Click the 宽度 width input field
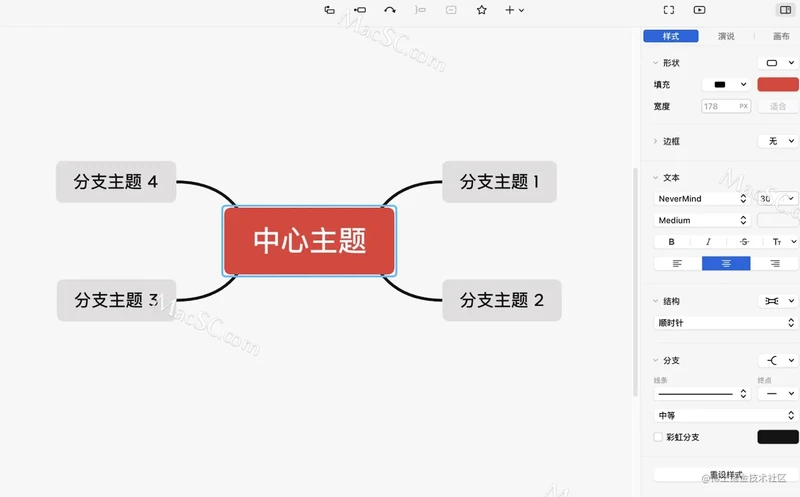 tap(726, 106)
